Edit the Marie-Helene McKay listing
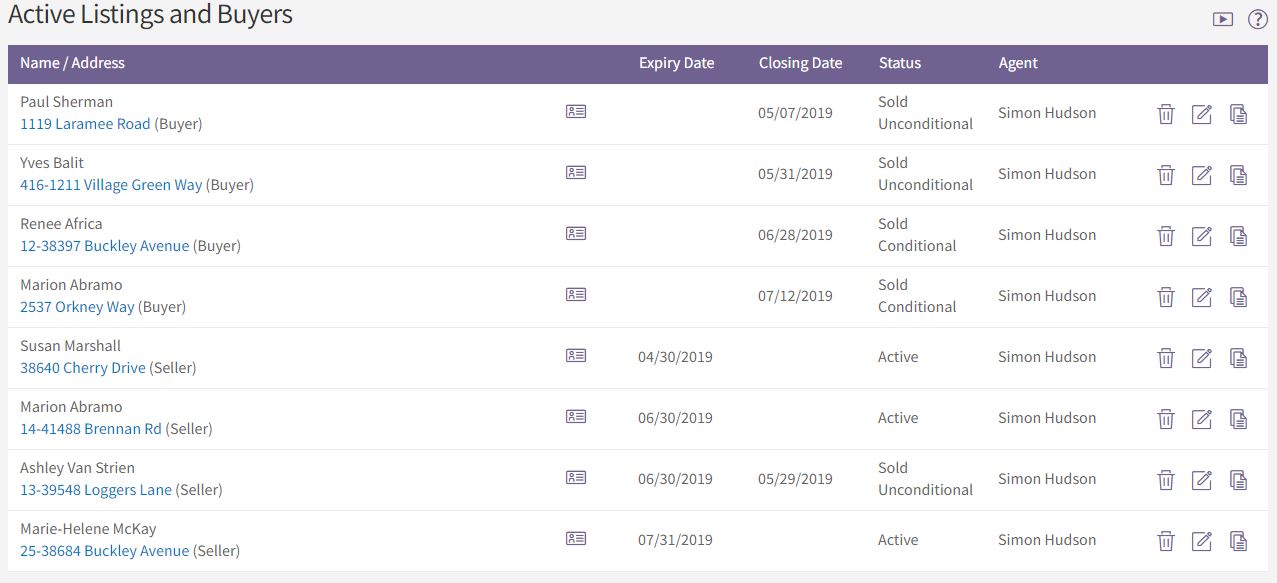This screenshot has height=583, width=1277. pos(1202,541)
